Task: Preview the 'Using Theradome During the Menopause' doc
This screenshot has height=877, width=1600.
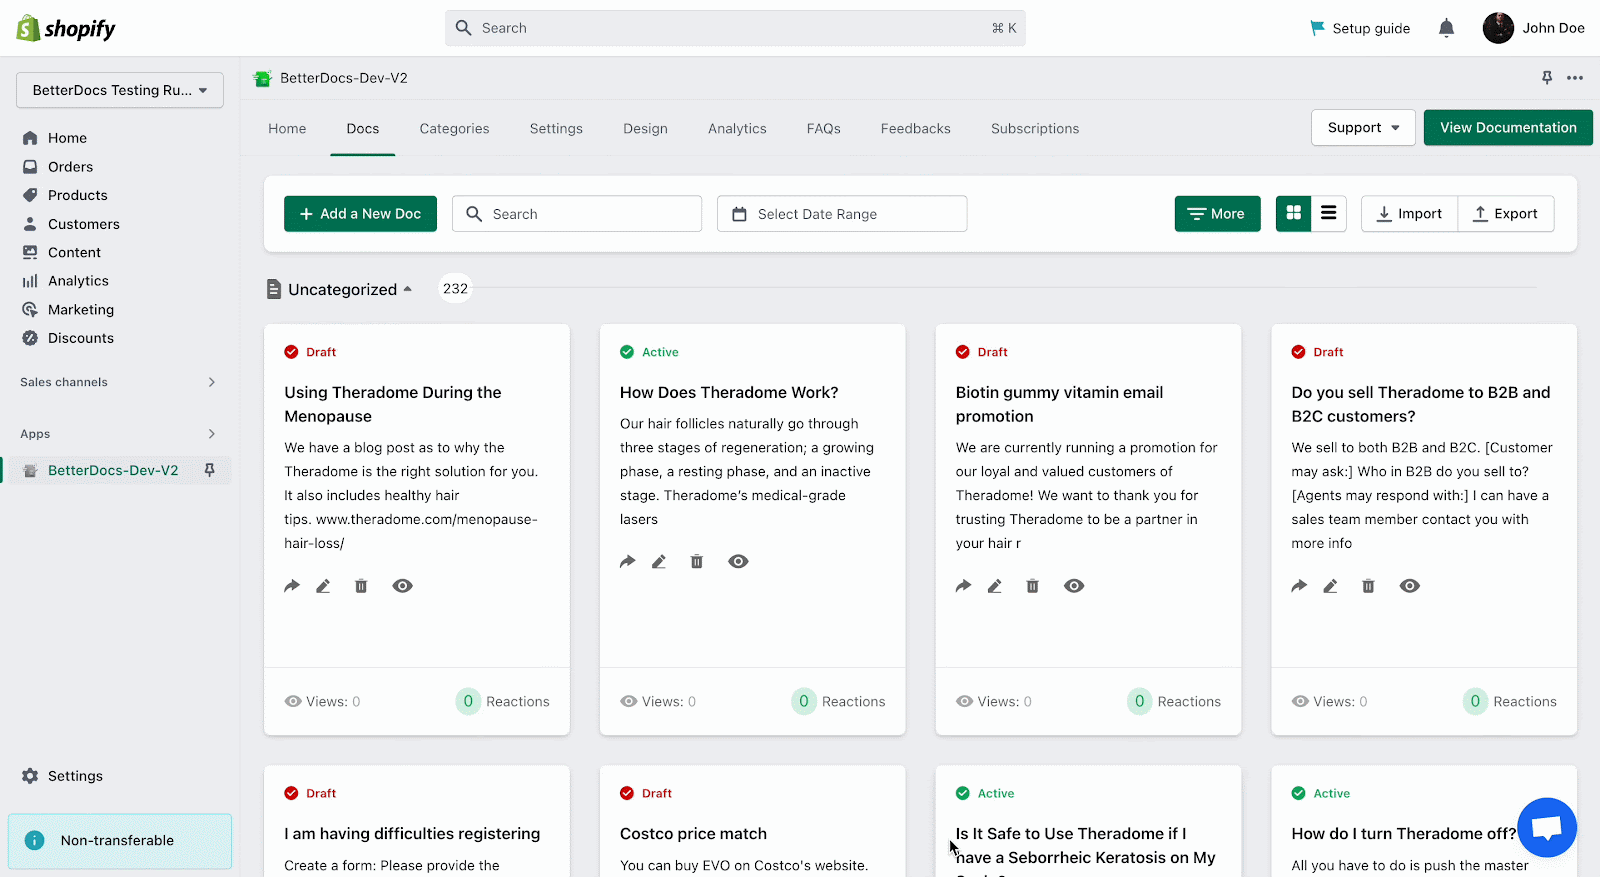Action: pos(402,586)
